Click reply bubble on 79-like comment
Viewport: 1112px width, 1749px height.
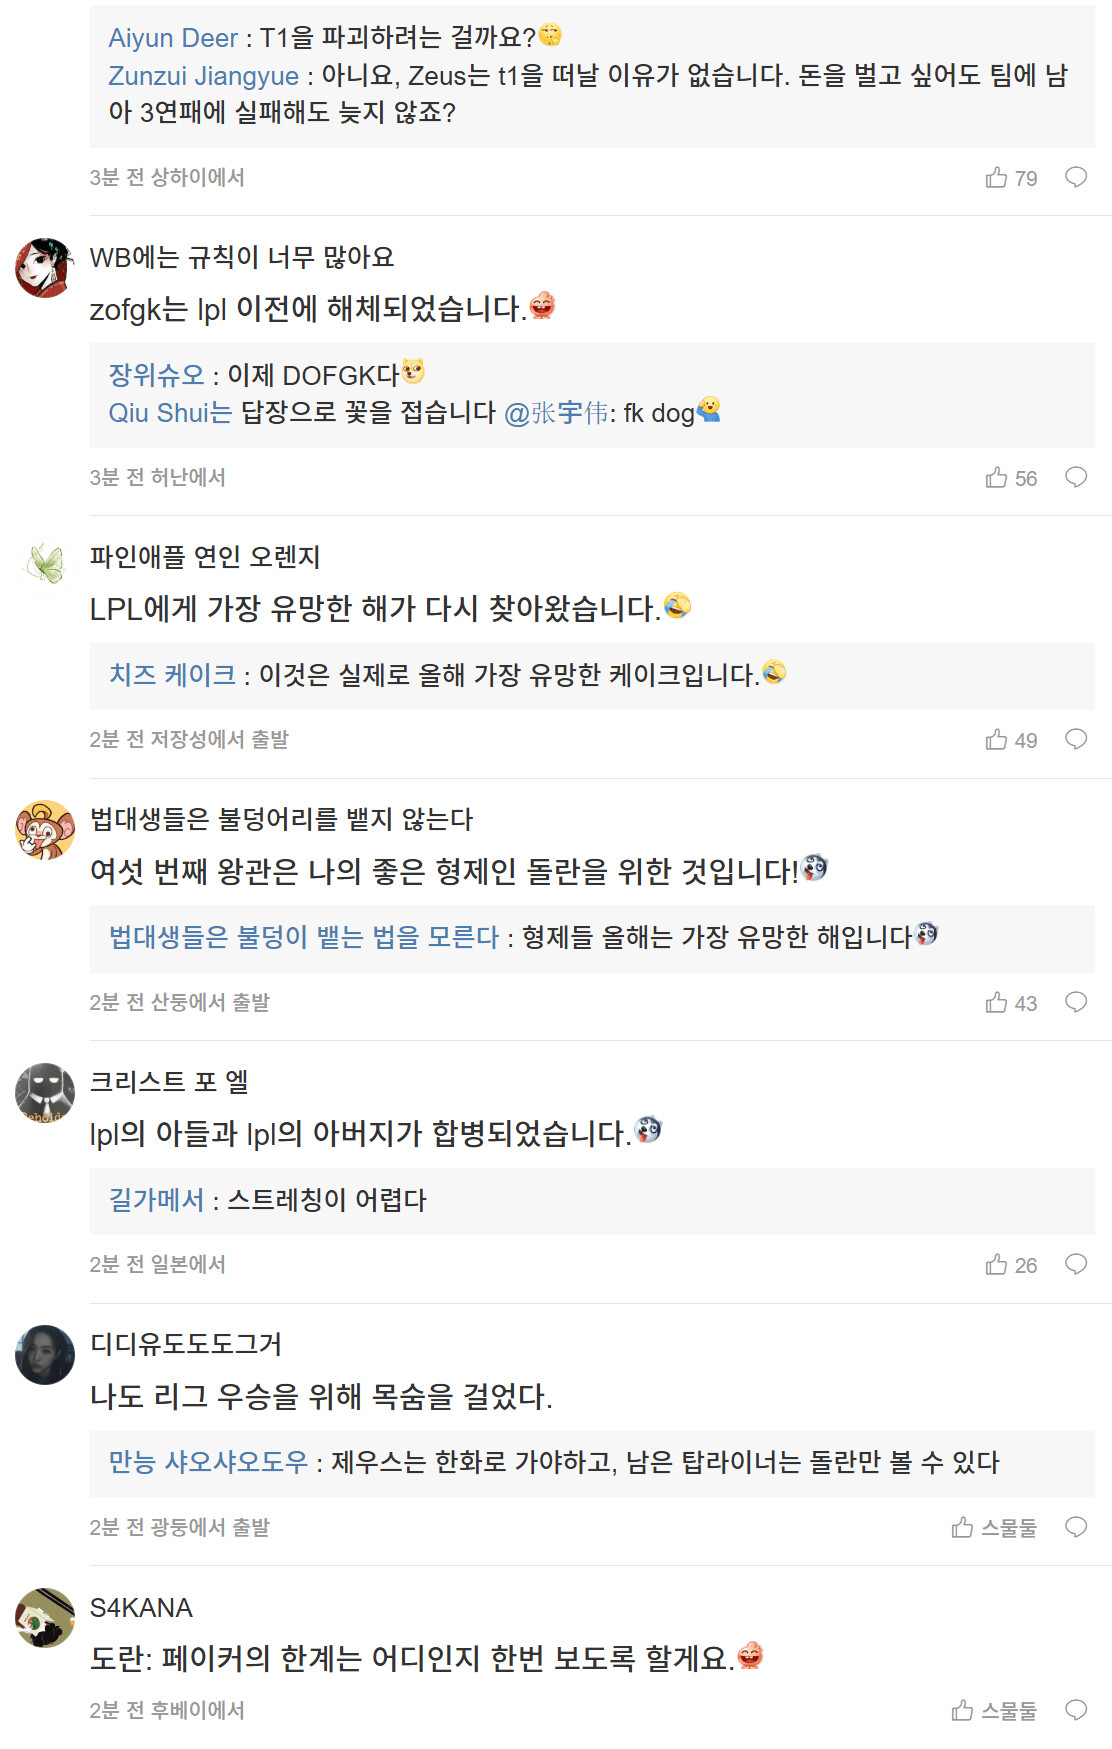click(x=1076, y=178)
